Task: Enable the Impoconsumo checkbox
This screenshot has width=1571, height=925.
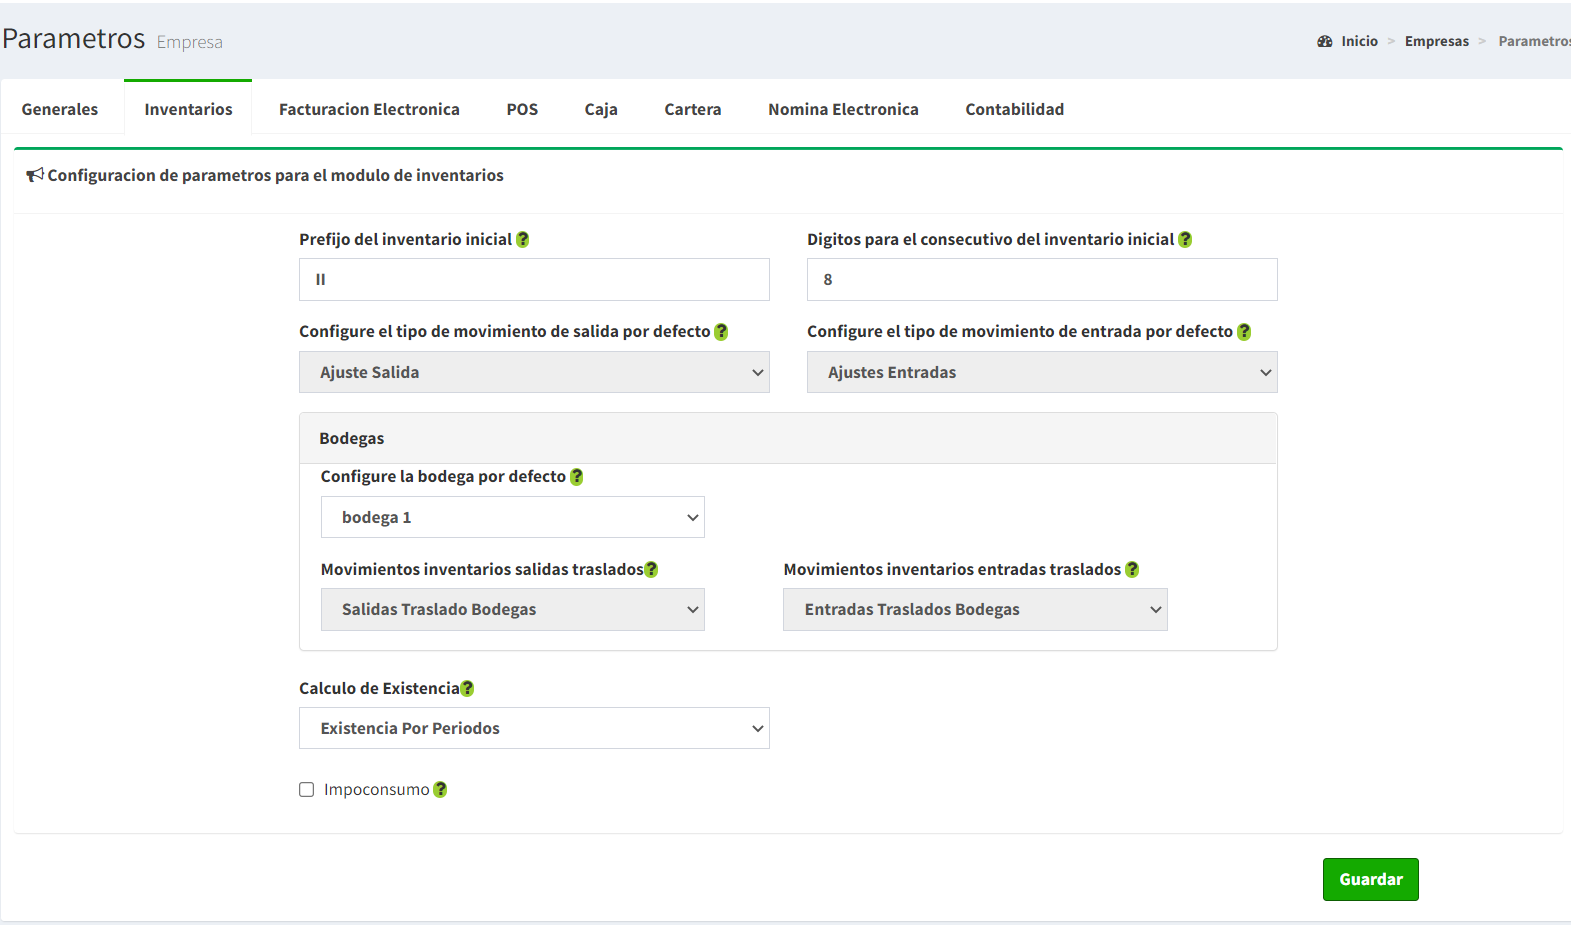Action: (307, 790)
